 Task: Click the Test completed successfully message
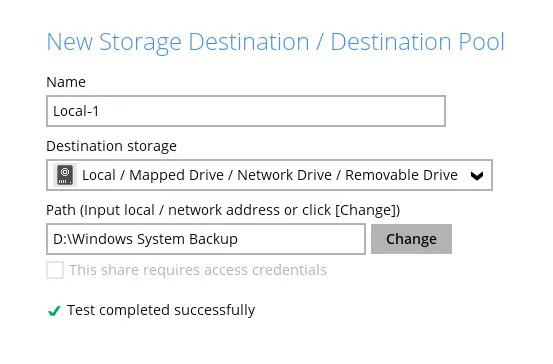coord(161,310)
